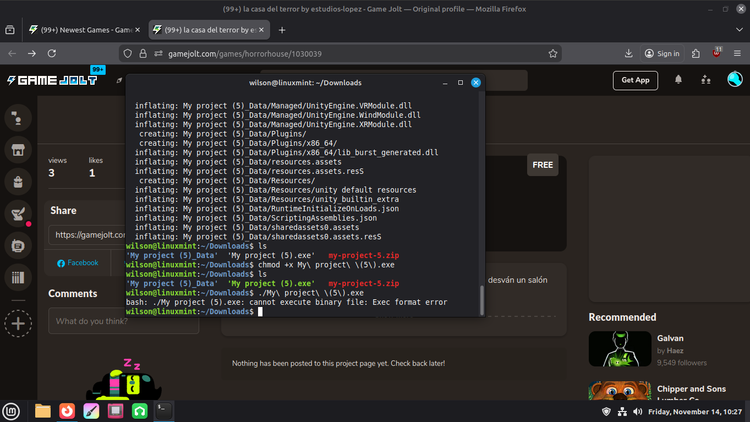
Task: Open the uBlock extension icon
Action: [x=717, y=54]
